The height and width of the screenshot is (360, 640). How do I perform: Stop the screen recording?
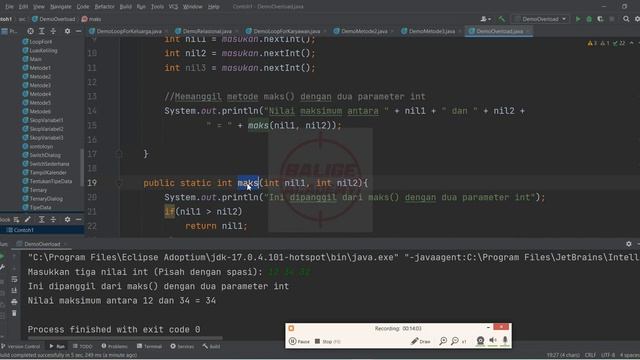[327, 341]
